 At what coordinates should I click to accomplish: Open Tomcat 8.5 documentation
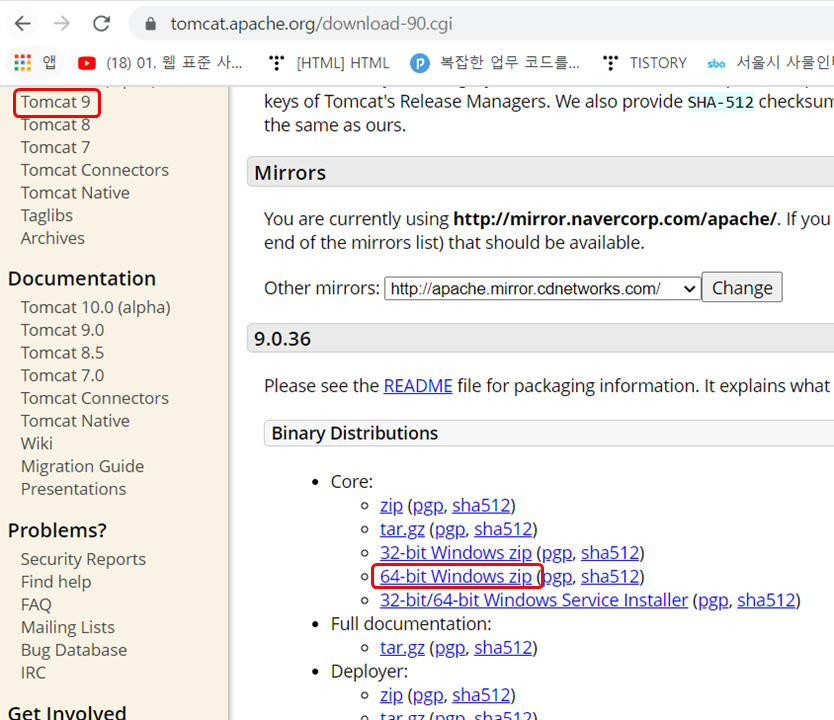click(62, 353)
